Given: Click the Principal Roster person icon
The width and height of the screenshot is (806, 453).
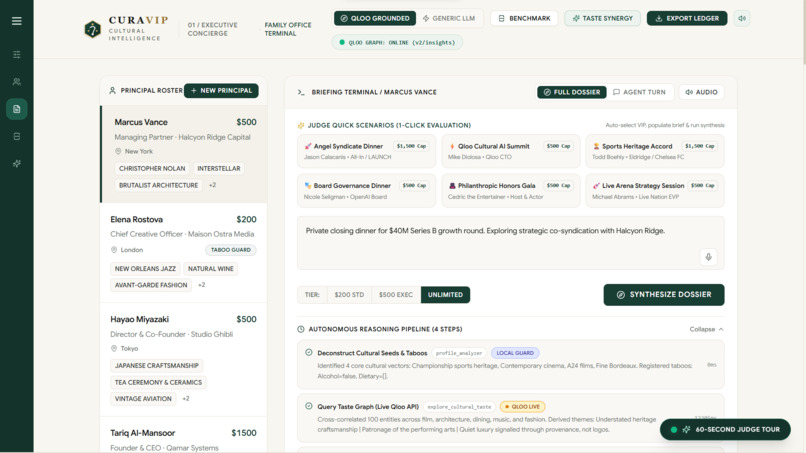Looking at the screenshot, I should click(x=112, y=90).
